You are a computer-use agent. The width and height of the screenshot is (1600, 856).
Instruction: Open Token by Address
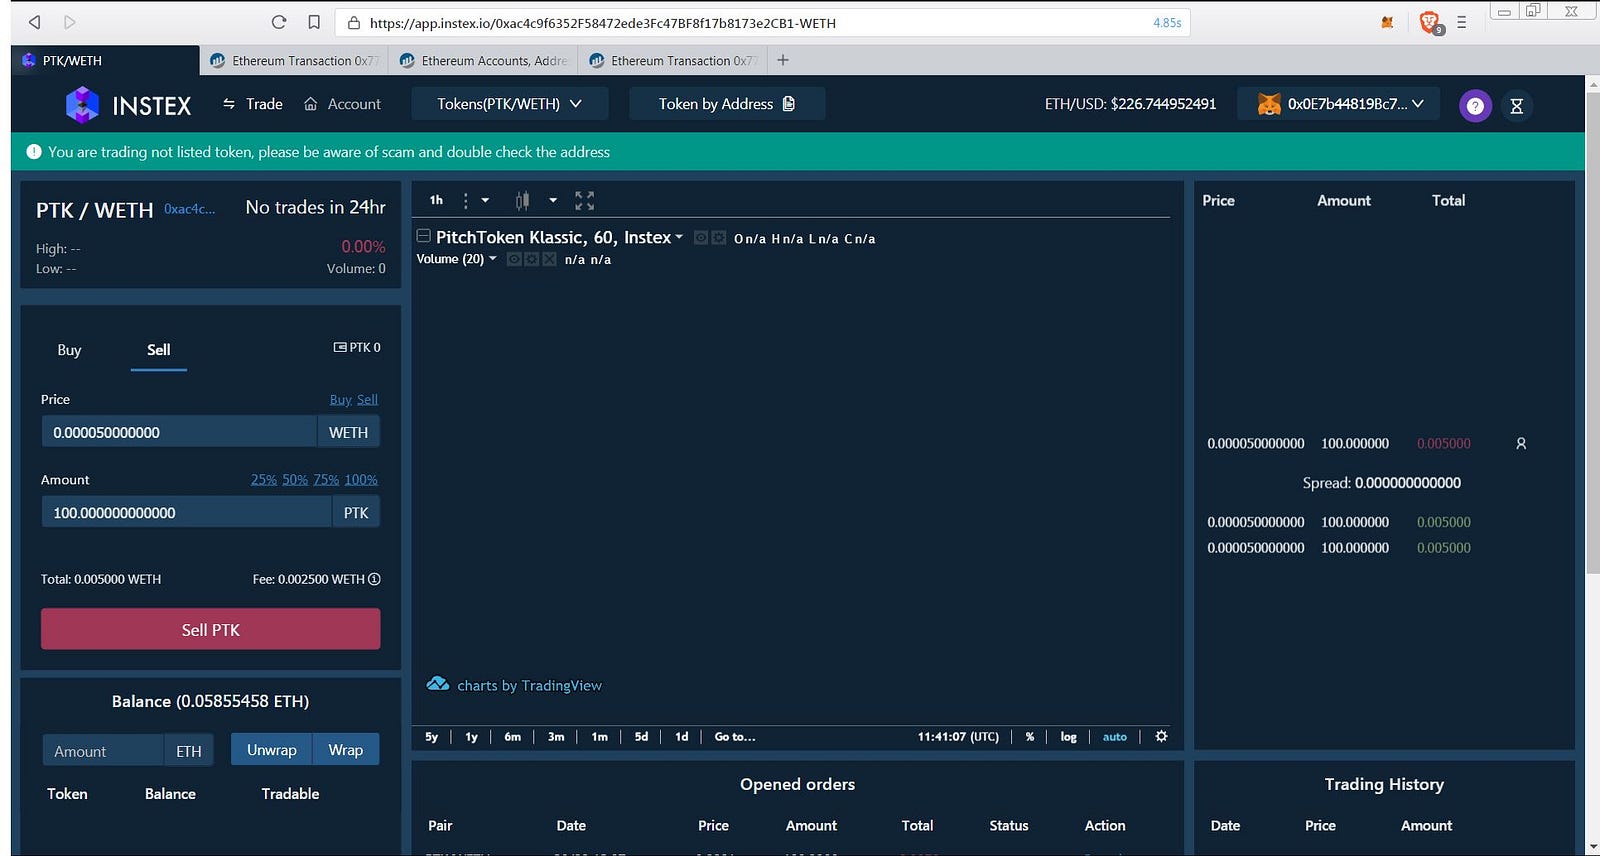click(727, 104)
